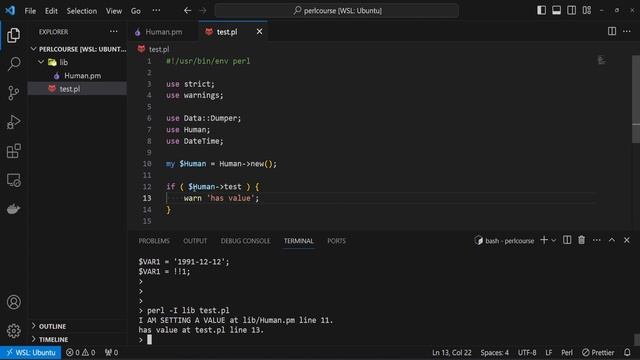Change encoding via UTF-8 status item

(527, 353)
